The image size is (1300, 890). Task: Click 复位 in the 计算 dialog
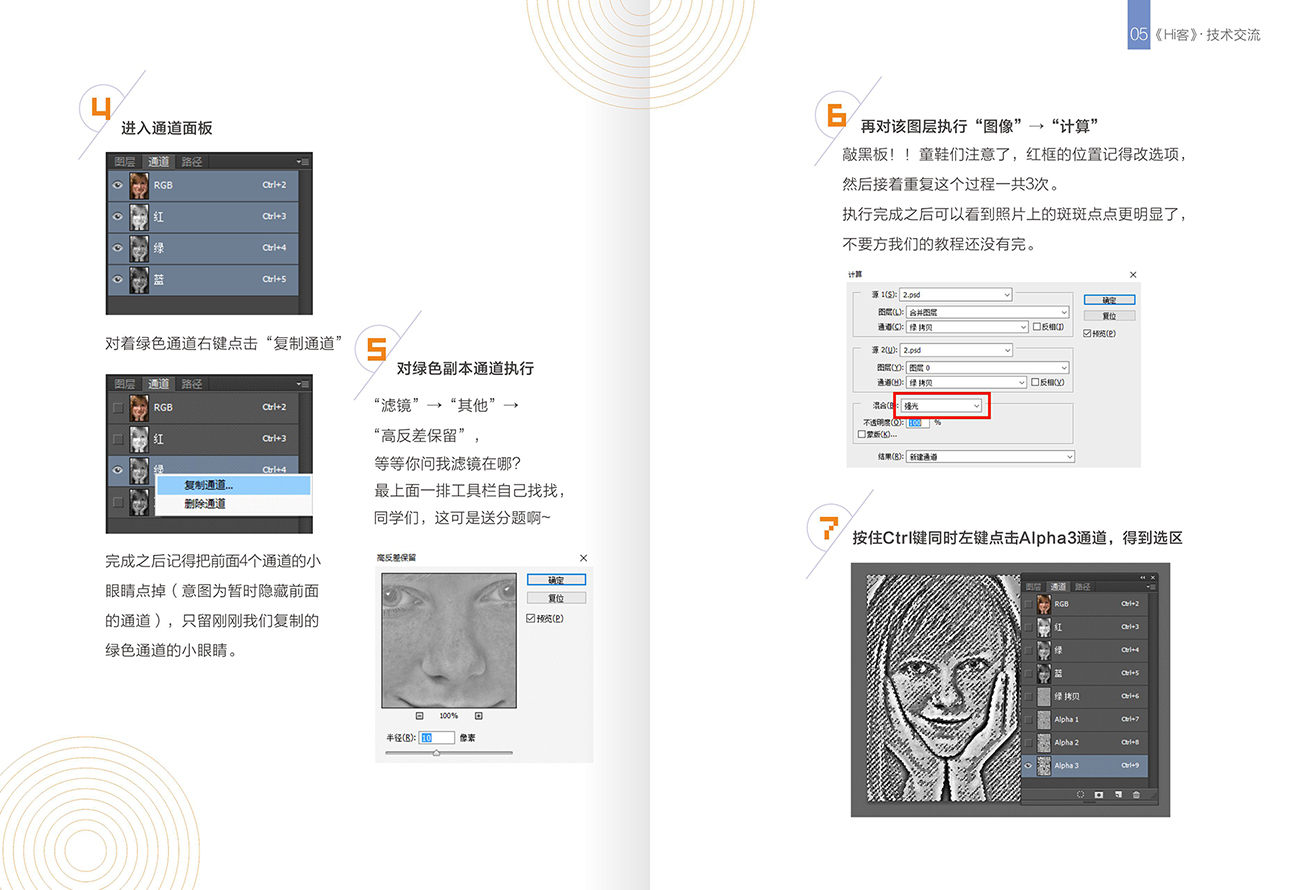pyautogui.click(x=1110, y=316)
